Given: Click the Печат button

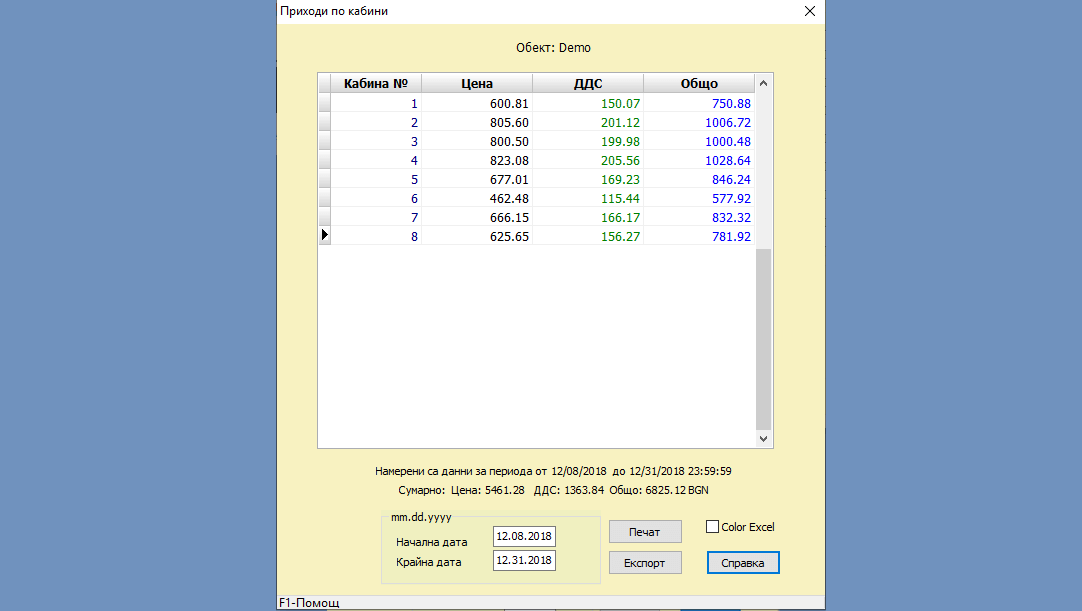Looking at the screenshot, I should (x=645, y=532).
